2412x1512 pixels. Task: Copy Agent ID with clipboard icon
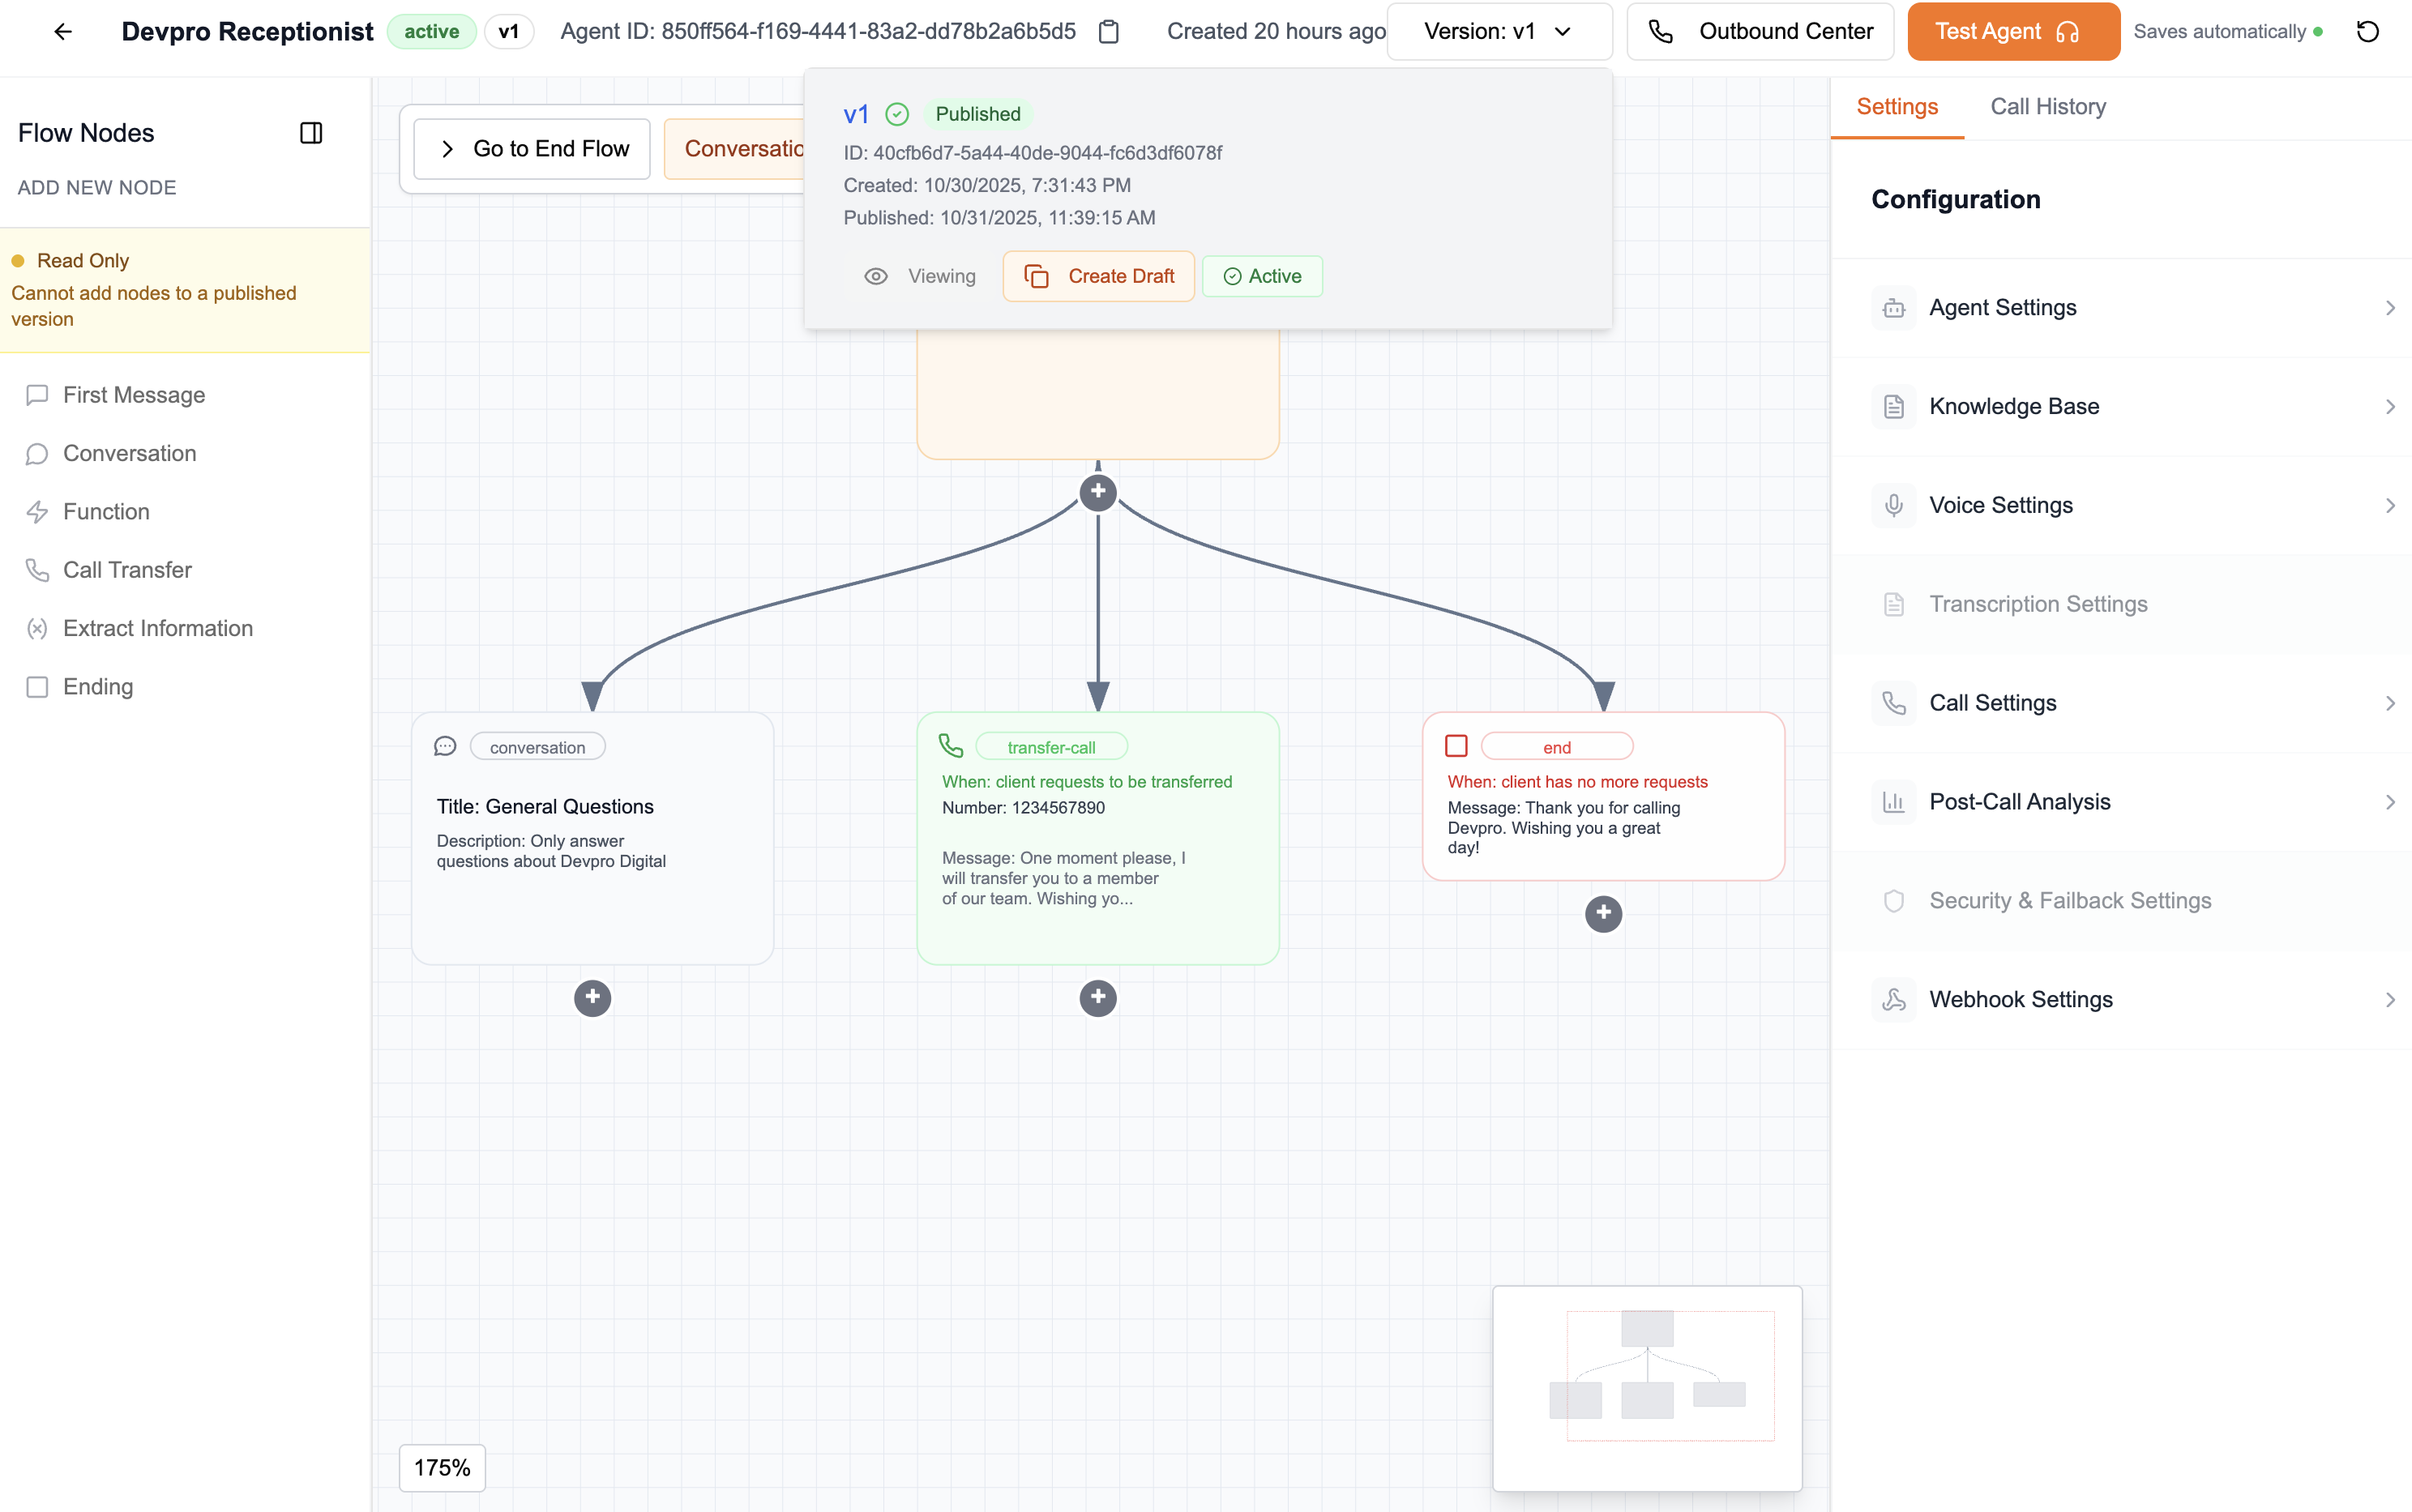pyautogui.click(x=1108, y=32)
